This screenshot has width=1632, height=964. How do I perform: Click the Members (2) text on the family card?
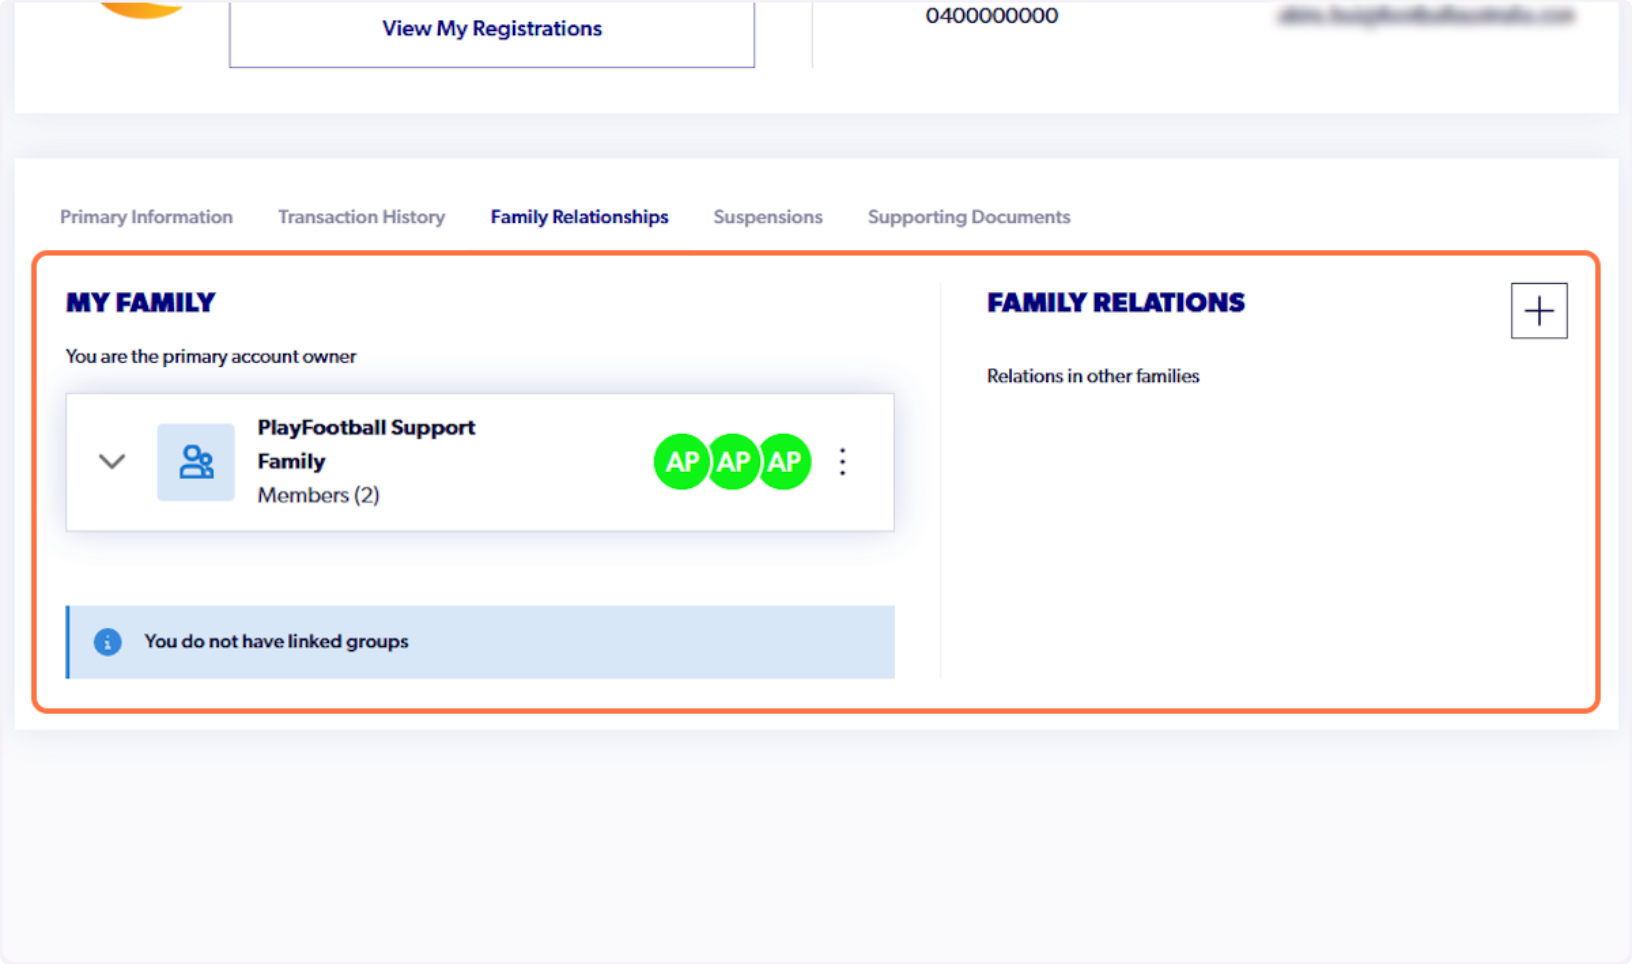(x=318, y=494)
